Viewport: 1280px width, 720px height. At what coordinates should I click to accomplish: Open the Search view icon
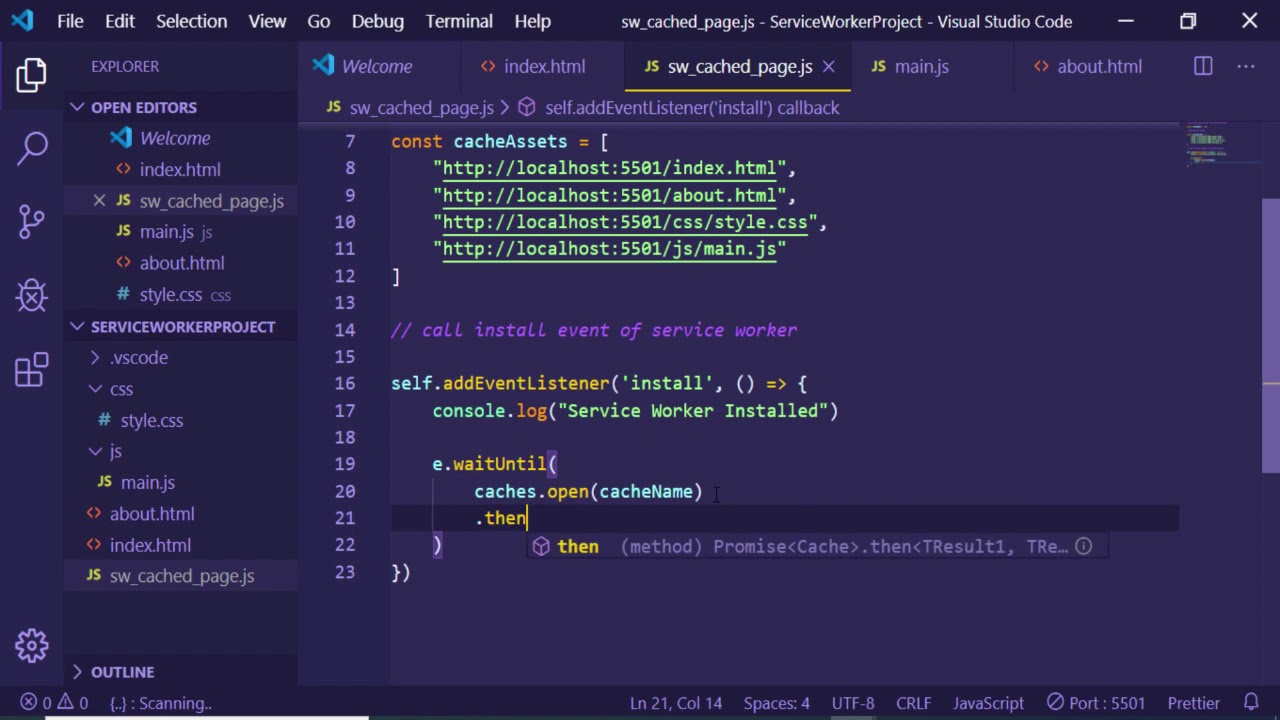point(32,148)
